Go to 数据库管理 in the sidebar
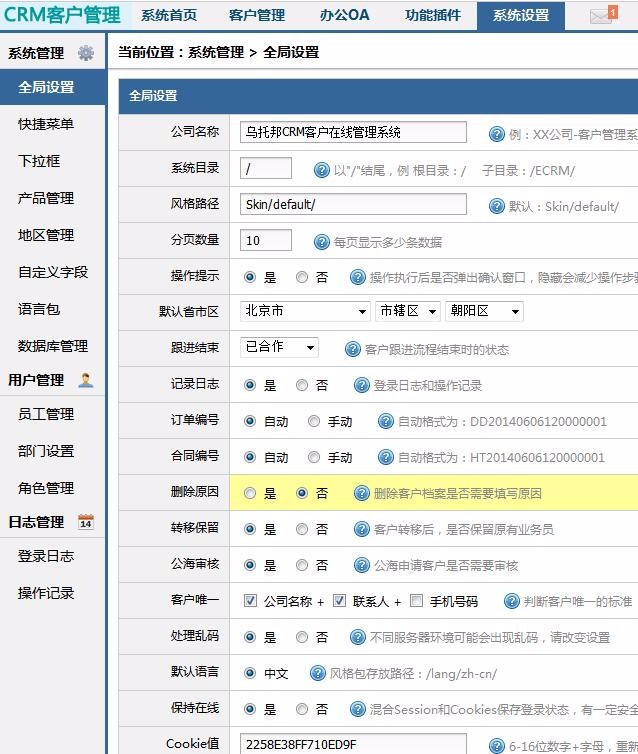638x754 pixels. pyautogui.click(x=53, y=346)
